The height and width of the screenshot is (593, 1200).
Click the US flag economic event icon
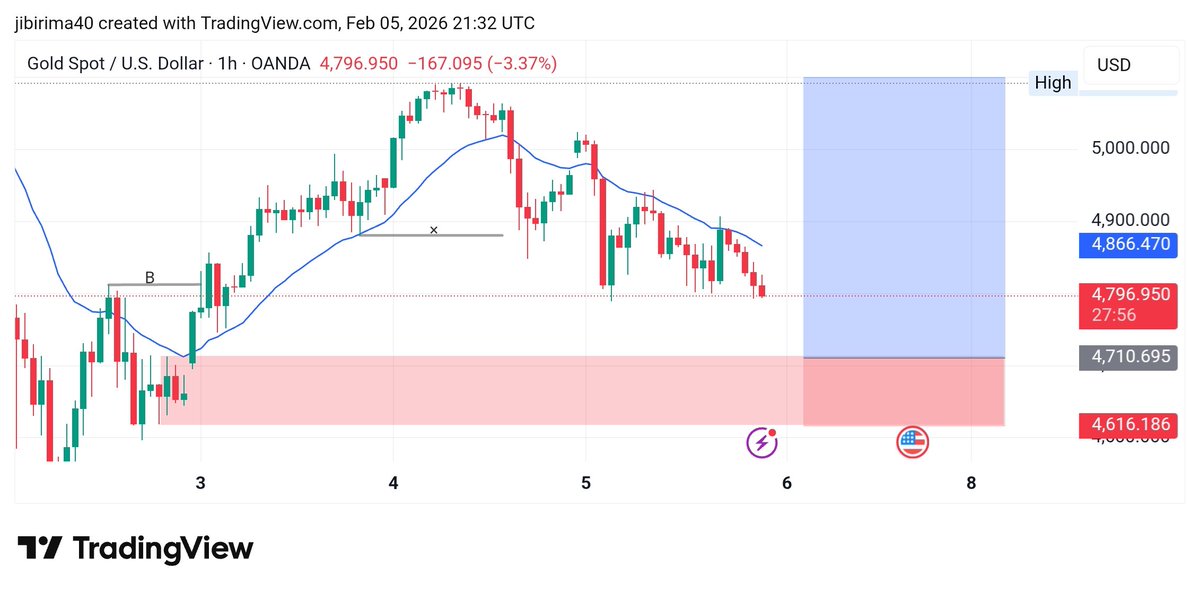point(912,442)
